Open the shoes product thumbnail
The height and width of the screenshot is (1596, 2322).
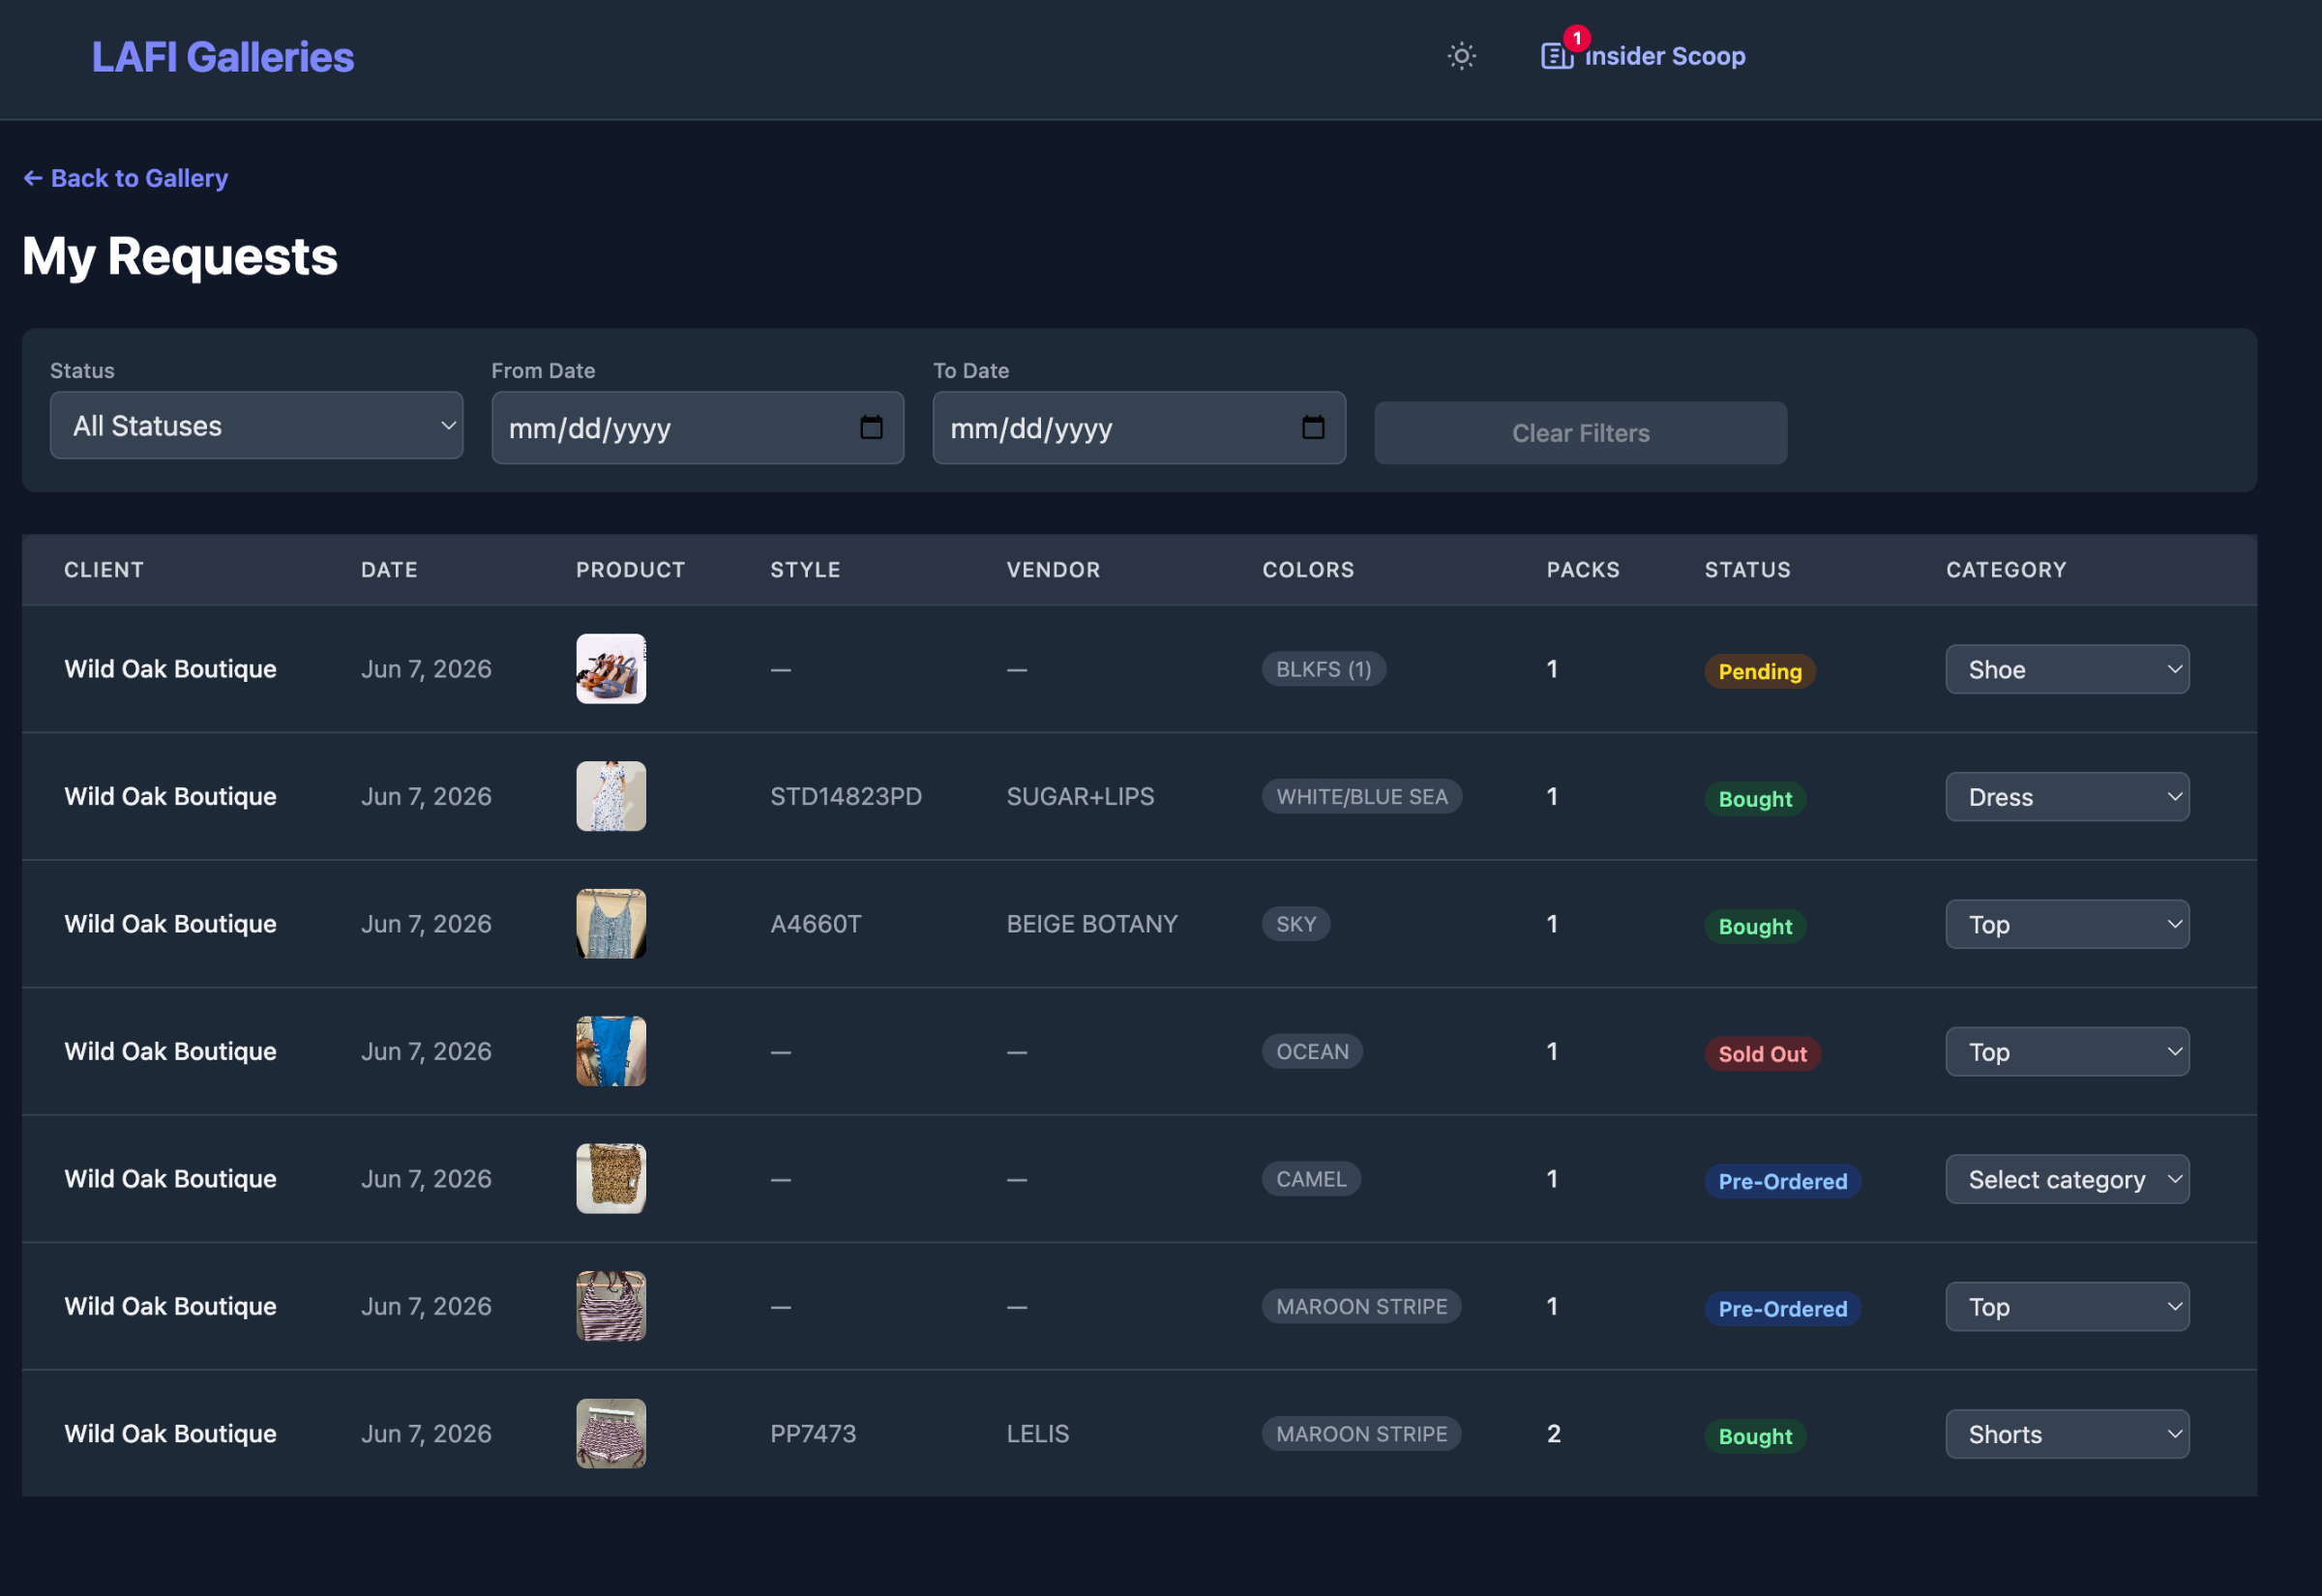611,669
